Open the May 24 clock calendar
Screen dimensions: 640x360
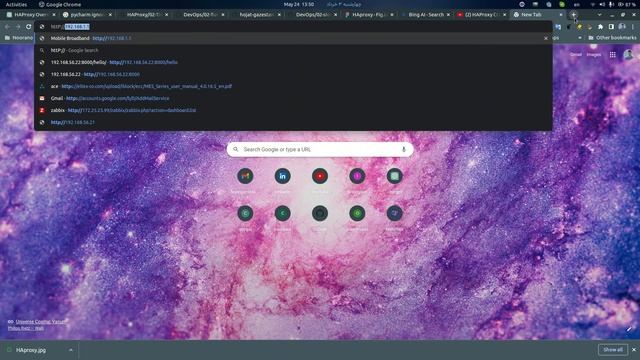pyautogui.click(x=299, y=4)
